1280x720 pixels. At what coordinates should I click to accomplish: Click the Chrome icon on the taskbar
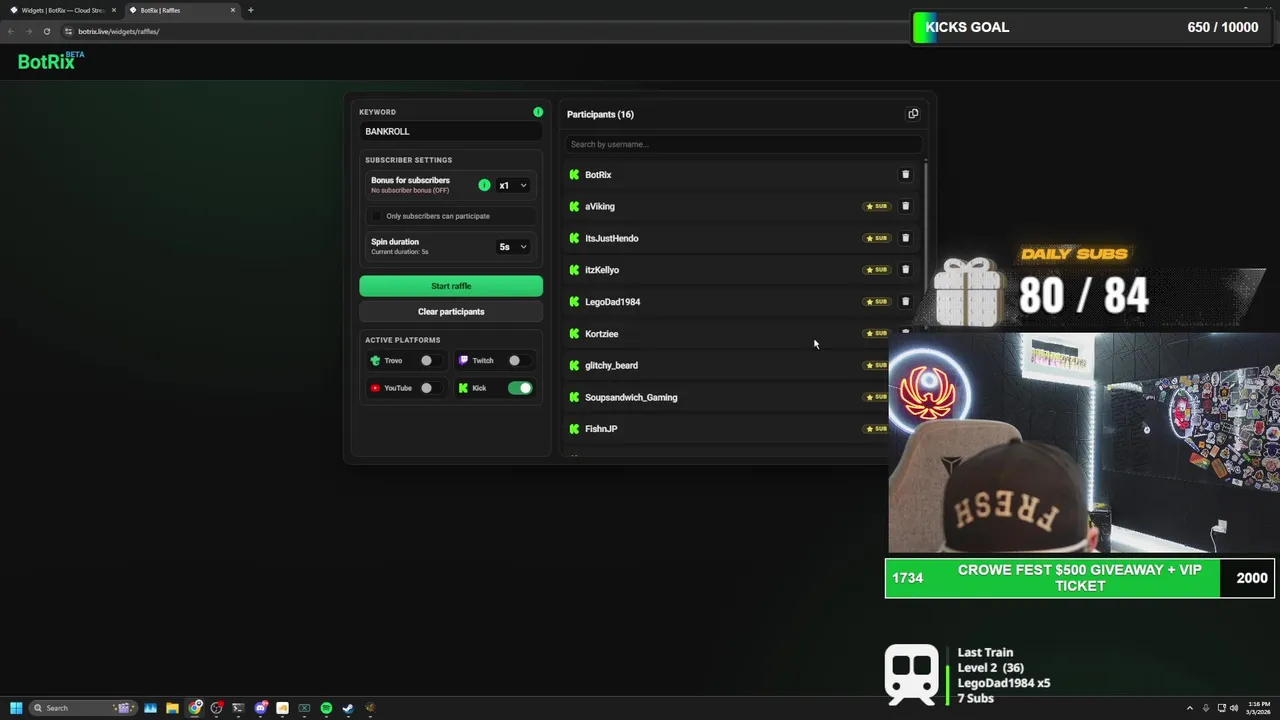tap(195, 708)
